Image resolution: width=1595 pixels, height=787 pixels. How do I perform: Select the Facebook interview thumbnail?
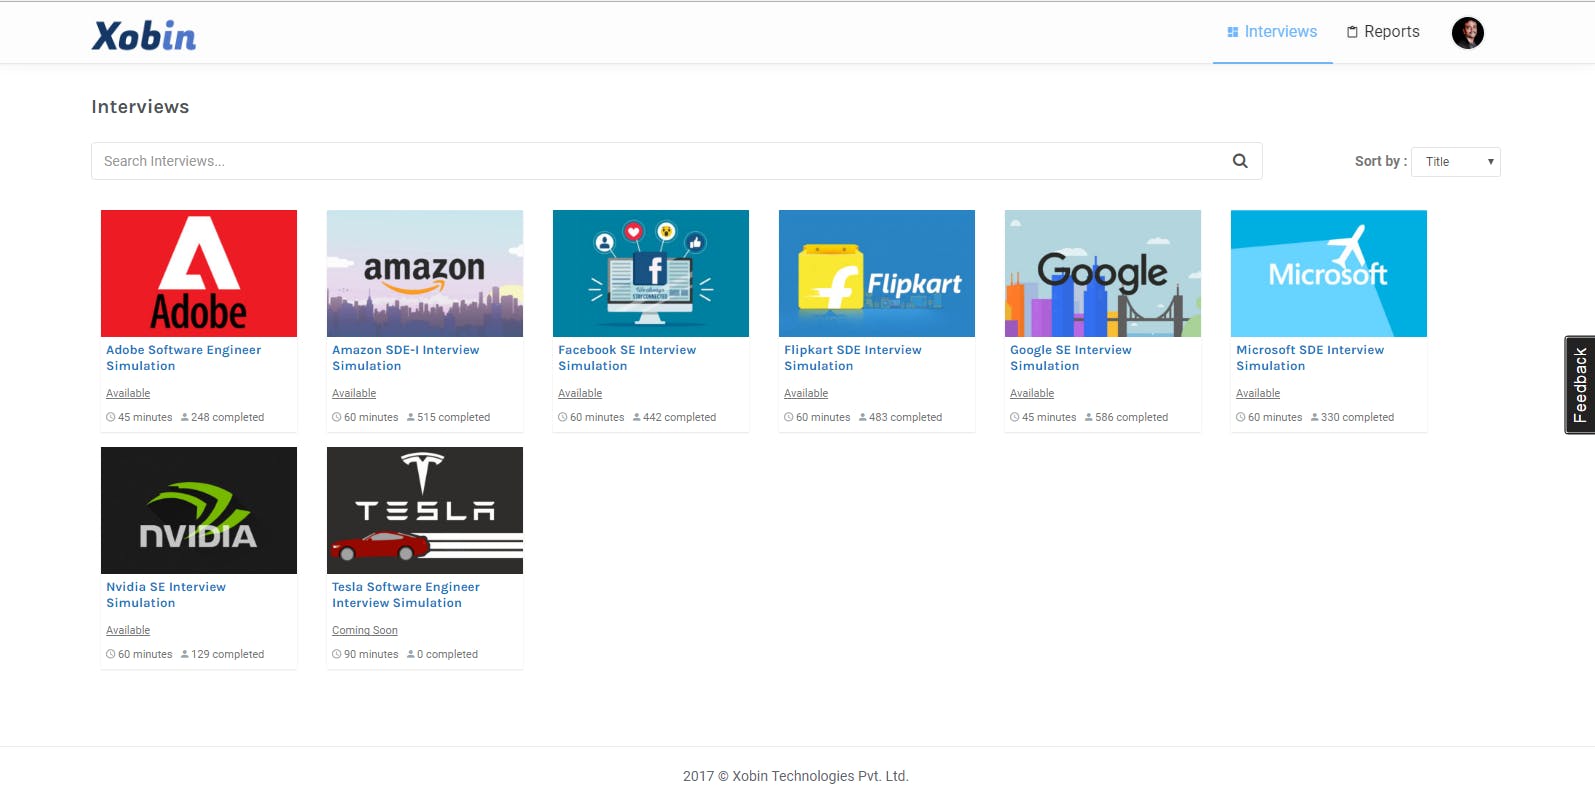click(x=651, y=273)
